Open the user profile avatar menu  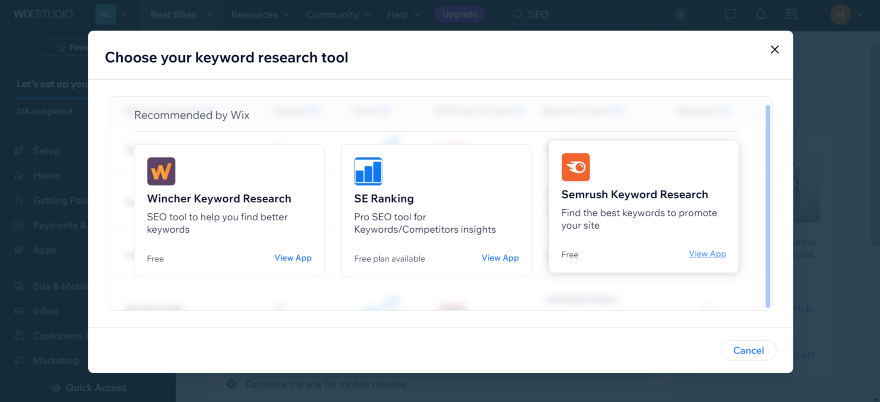(x=846, y=15)
